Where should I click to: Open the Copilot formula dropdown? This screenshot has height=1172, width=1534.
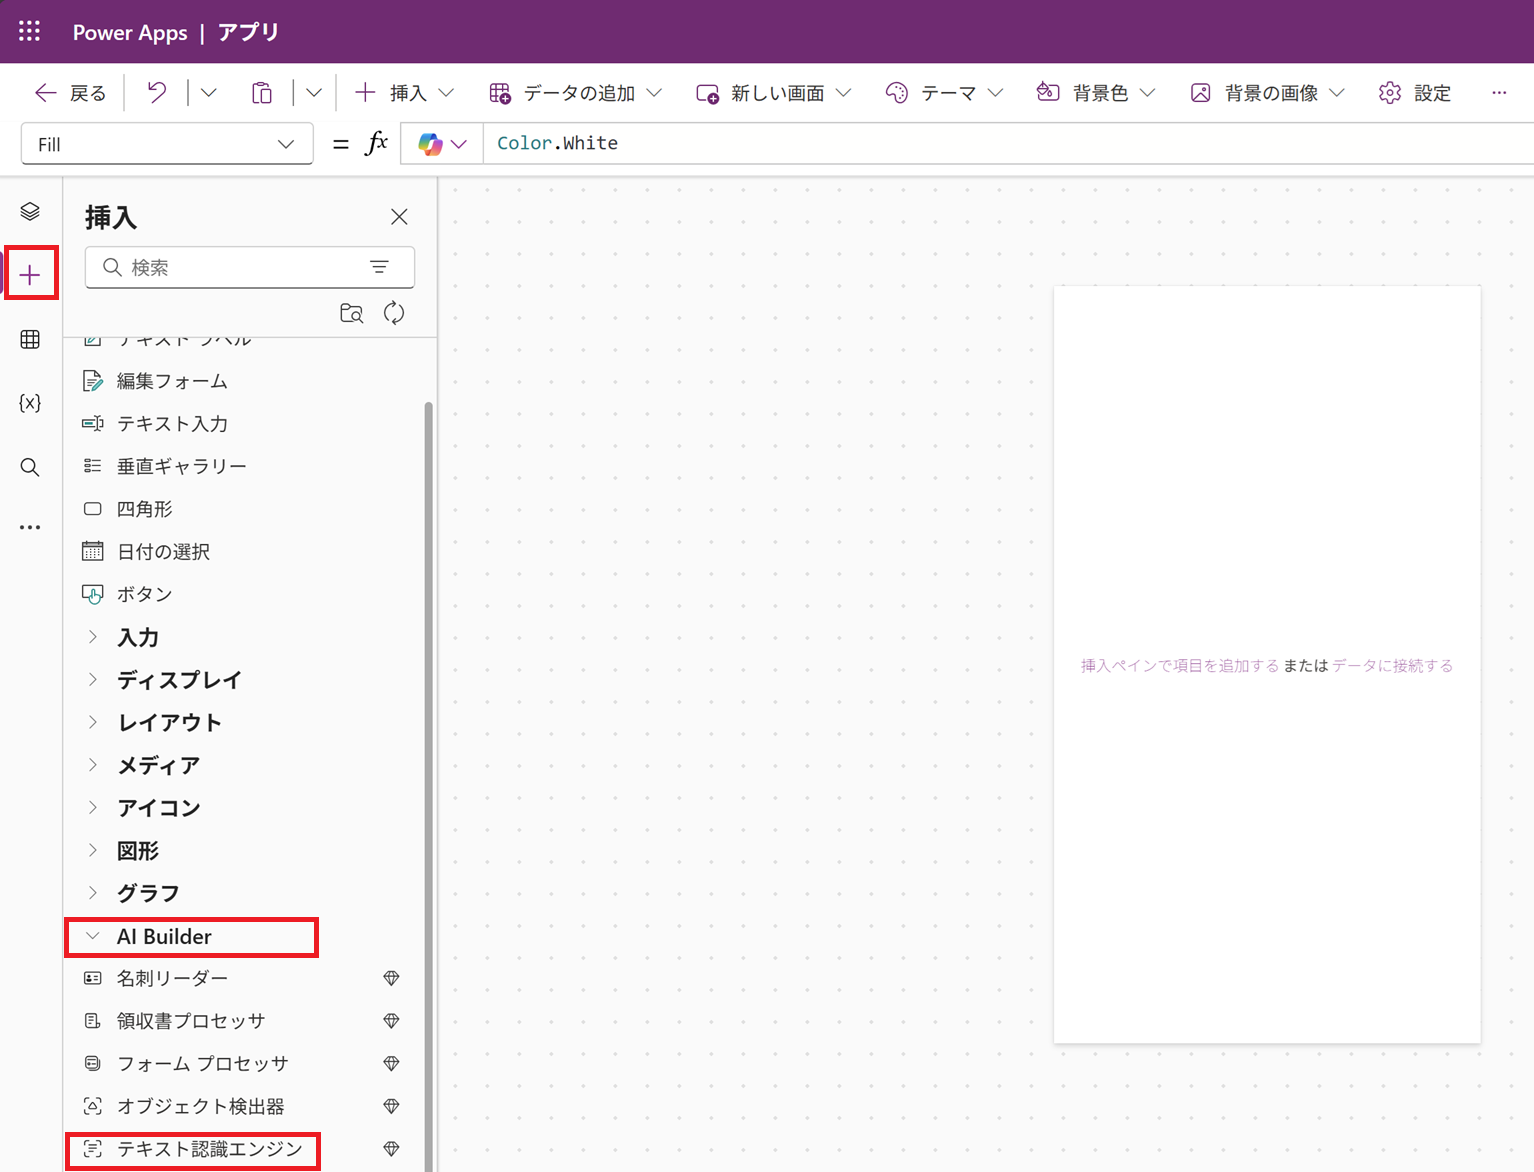coord(442,144)
